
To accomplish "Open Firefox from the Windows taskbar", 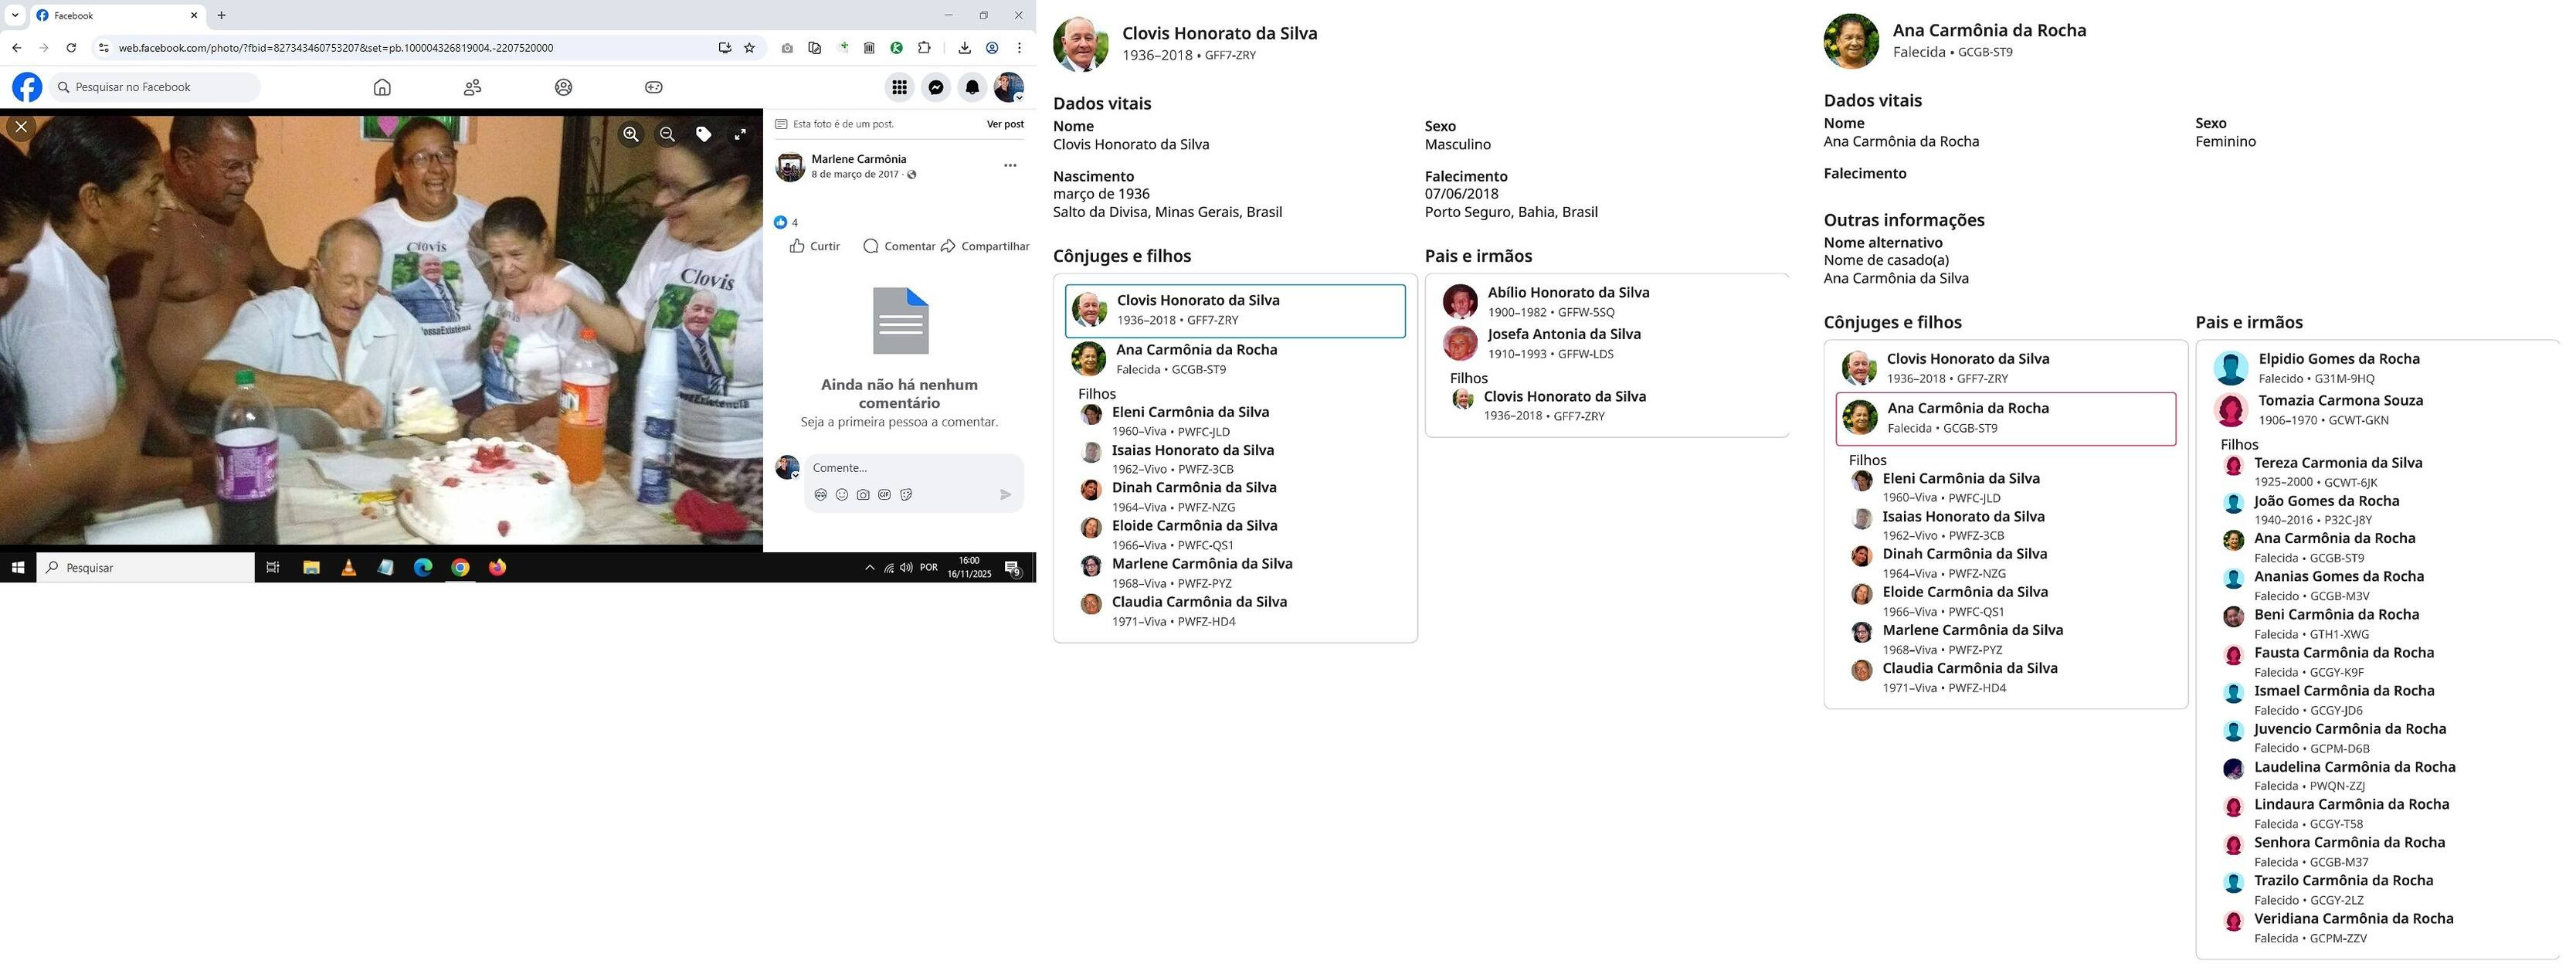I will (497, 568).
